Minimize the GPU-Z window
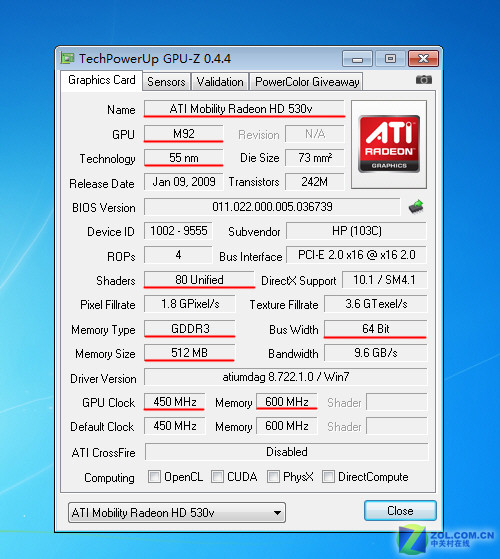This screenshot has height=559, width=500. tap(357, 59)
